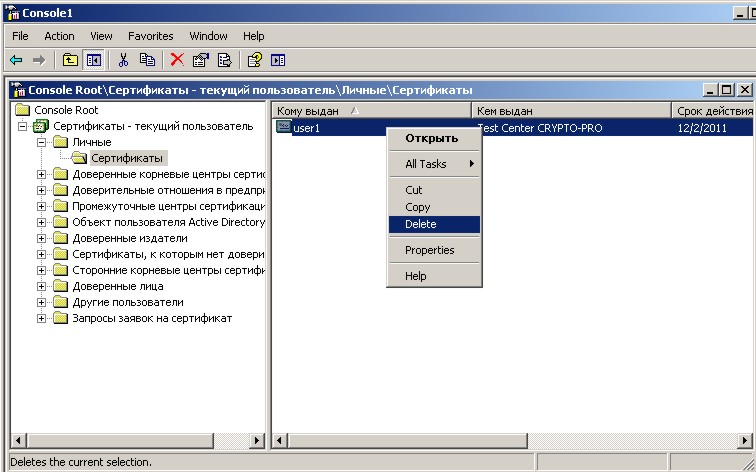The height and width of the screenshot is (472, 756).
Task: Click the Cut scissors toolbar icon
Action: click(124, 60)
